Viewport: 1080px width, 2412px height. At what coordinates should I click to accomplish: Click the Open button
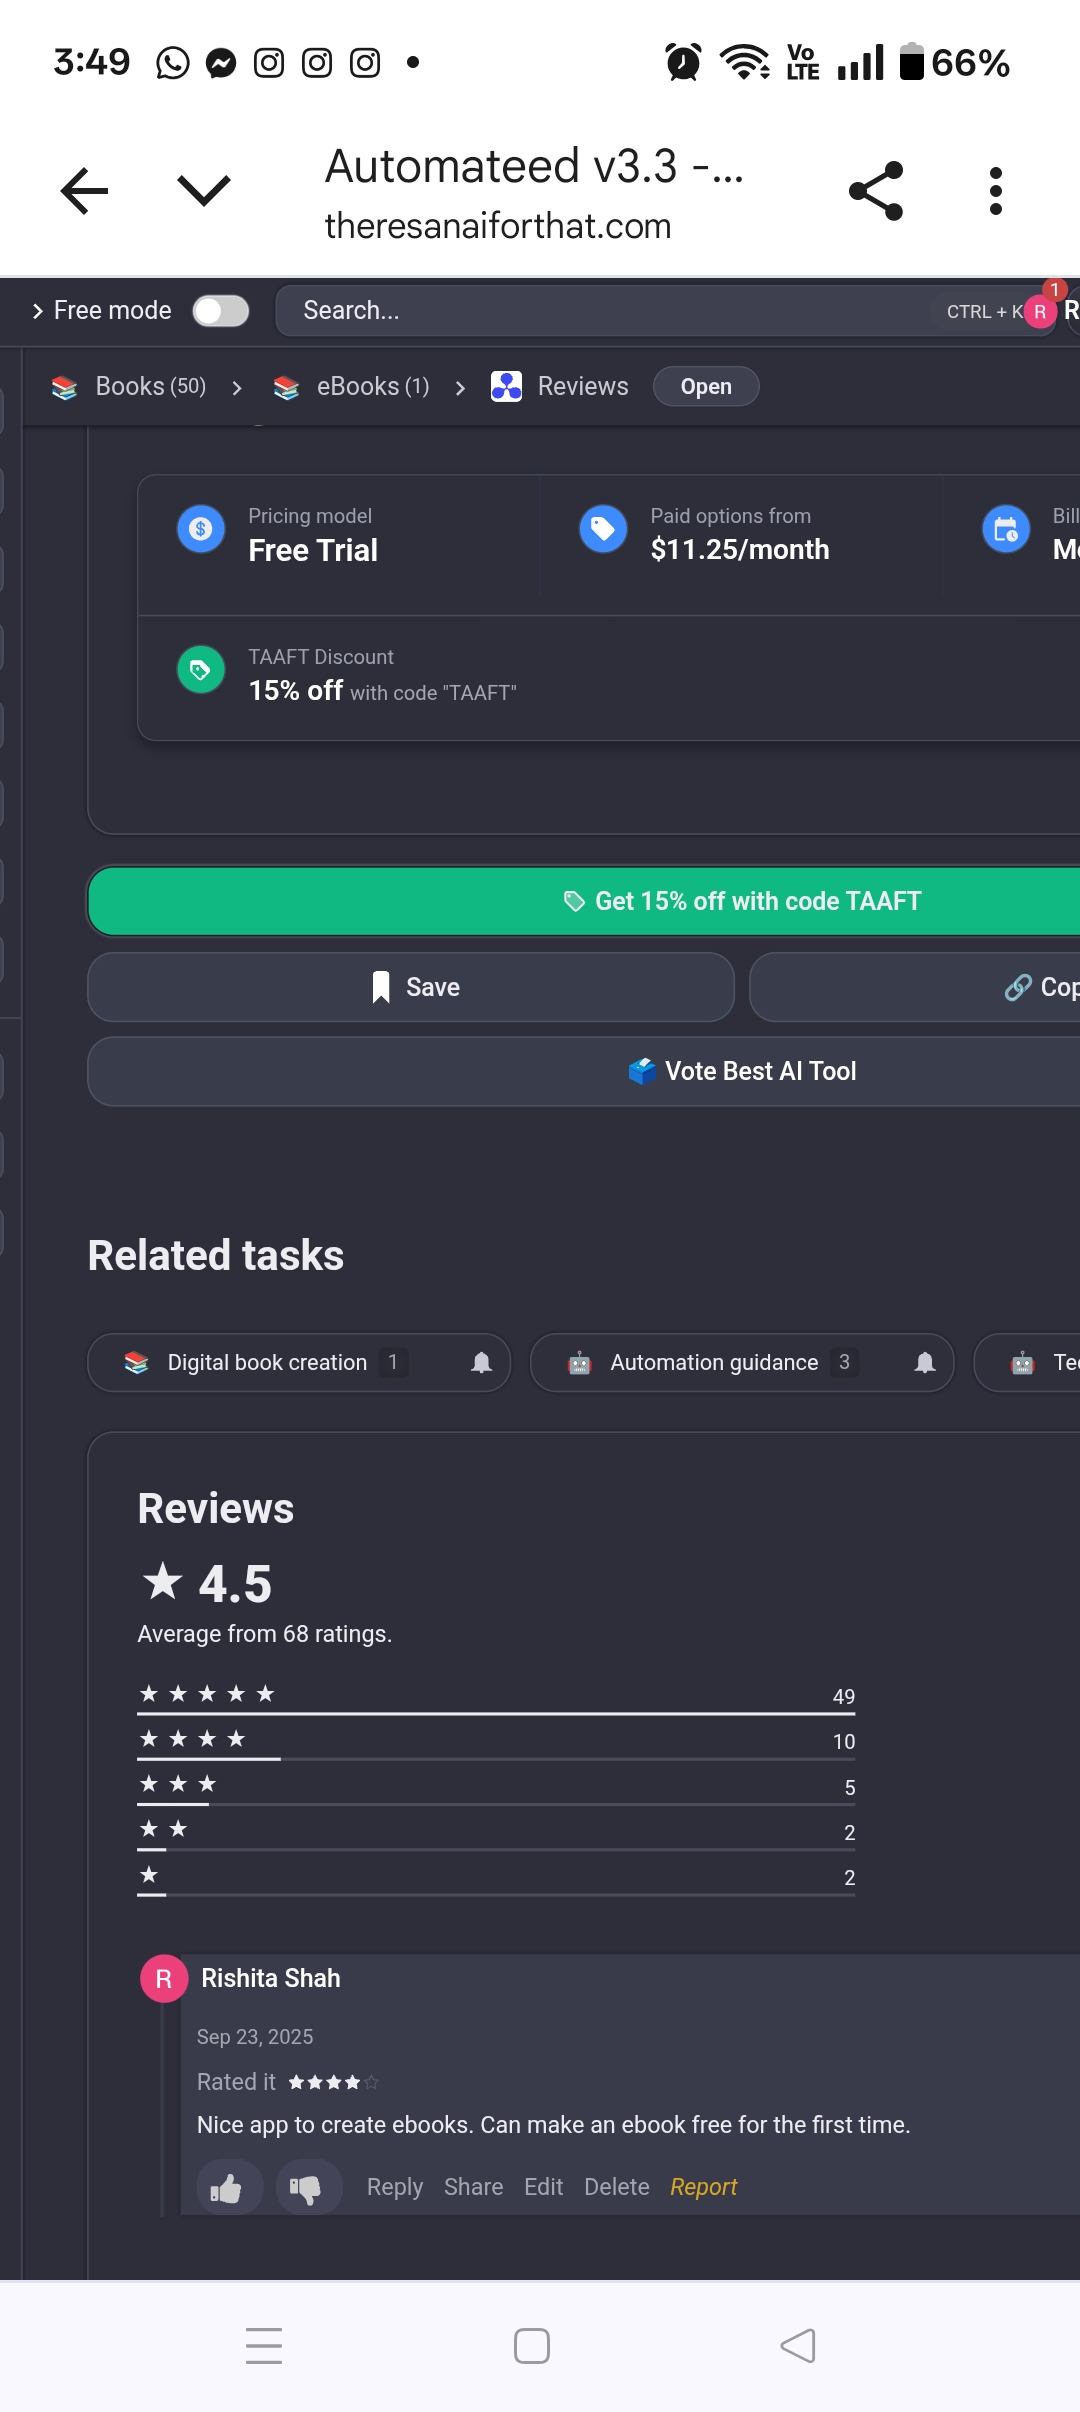click(706, 387)
